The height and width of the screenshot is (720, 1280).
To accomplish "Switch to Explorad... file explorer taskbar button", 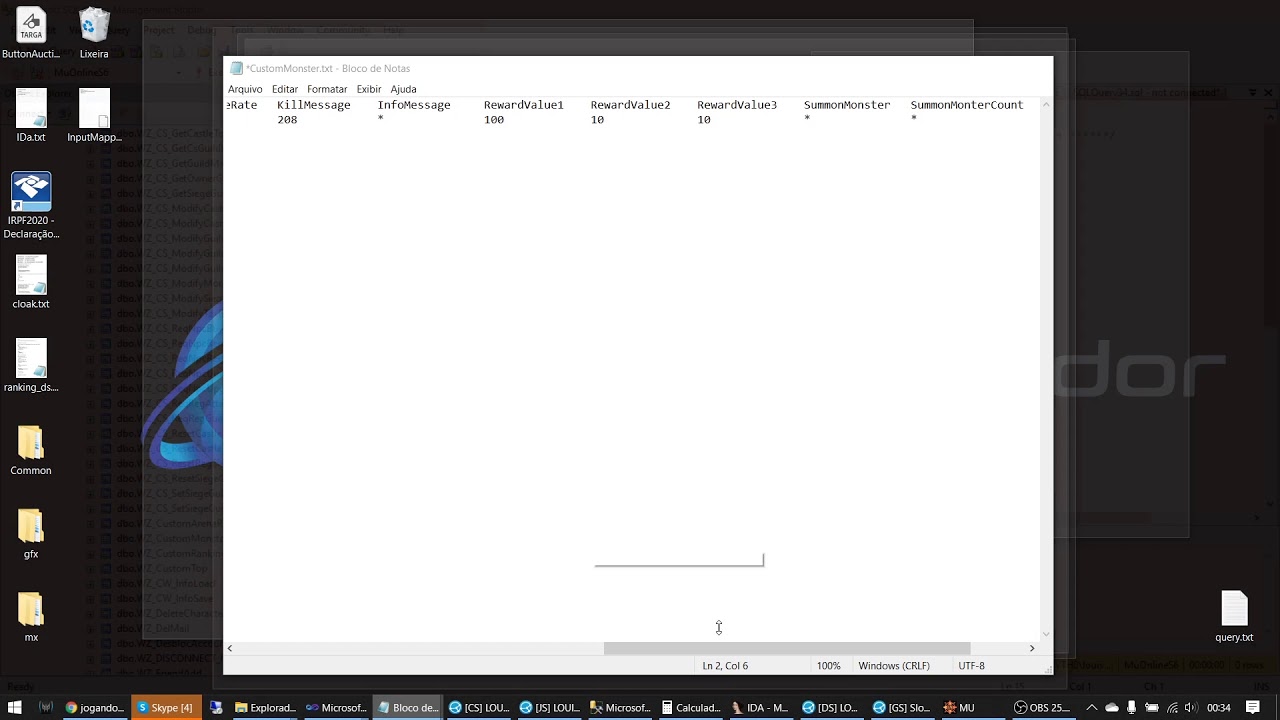I will click(x=265, y=707).
